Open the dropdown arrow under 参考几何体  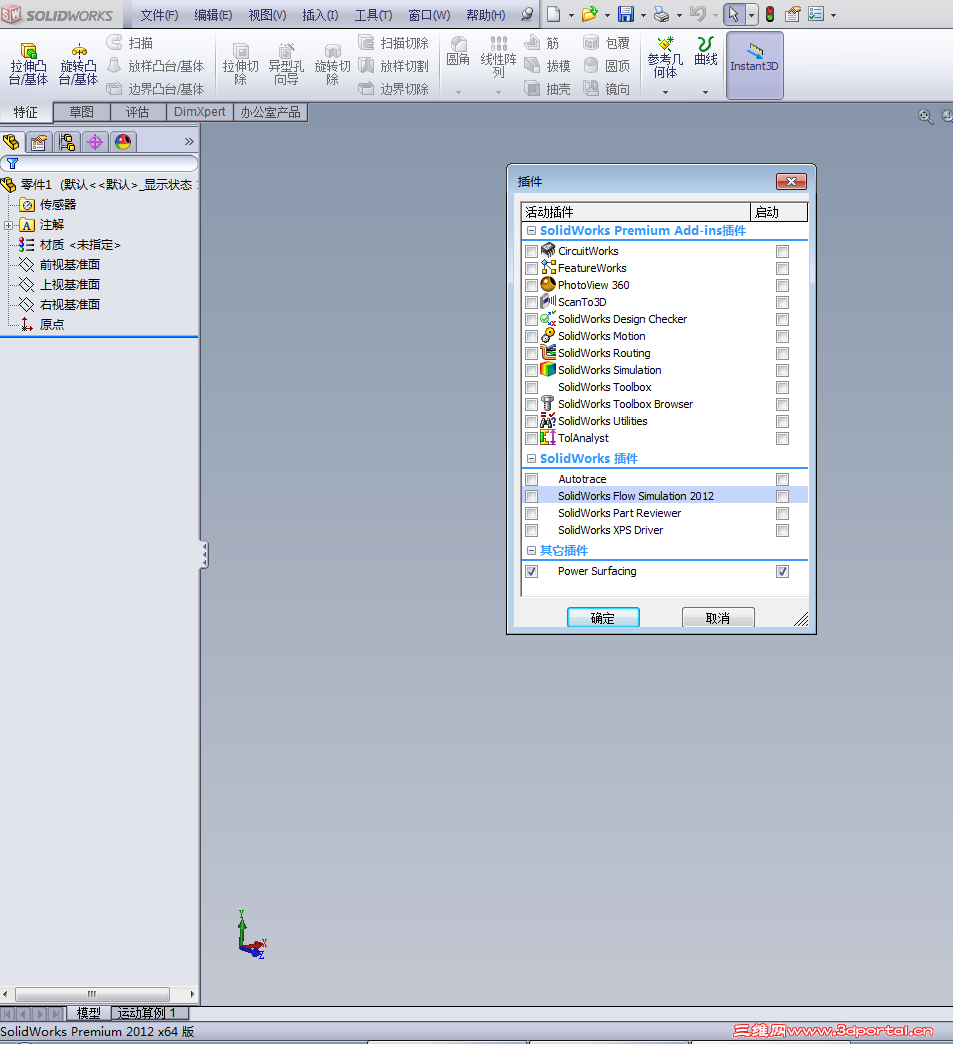[665, 92]
